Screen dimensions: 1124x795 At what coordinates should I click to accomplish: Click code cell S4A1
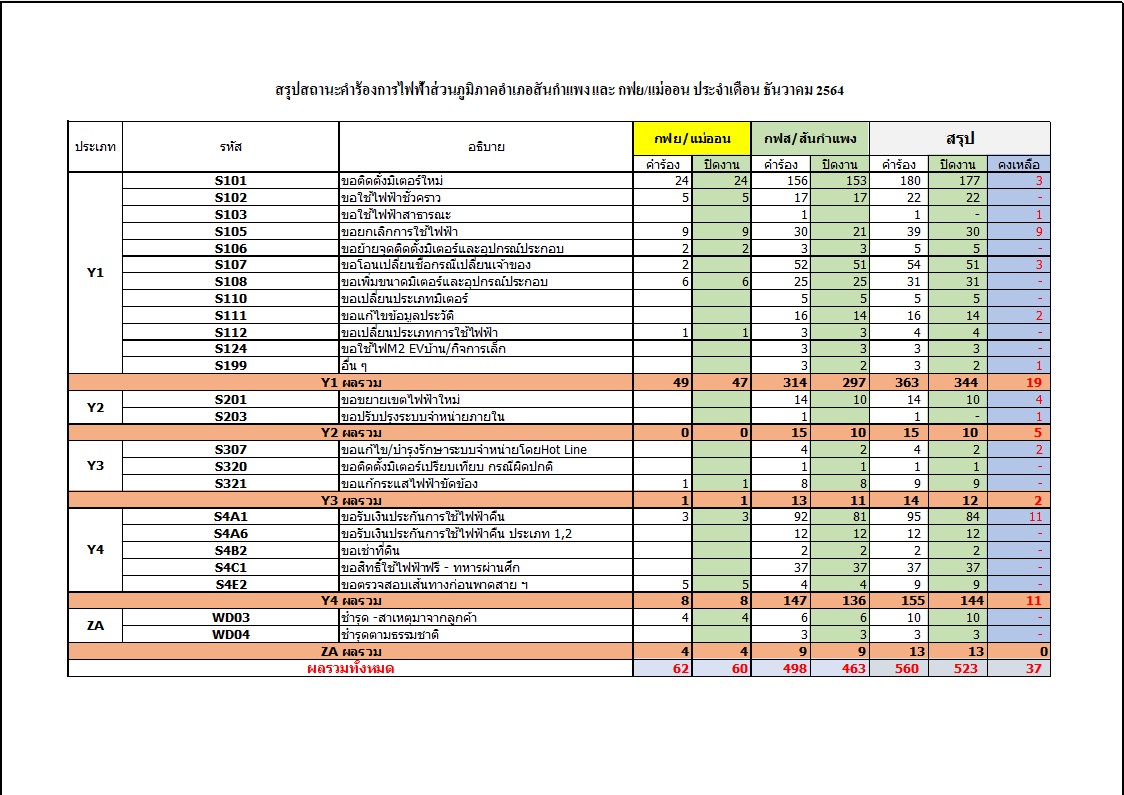(231, 517)
